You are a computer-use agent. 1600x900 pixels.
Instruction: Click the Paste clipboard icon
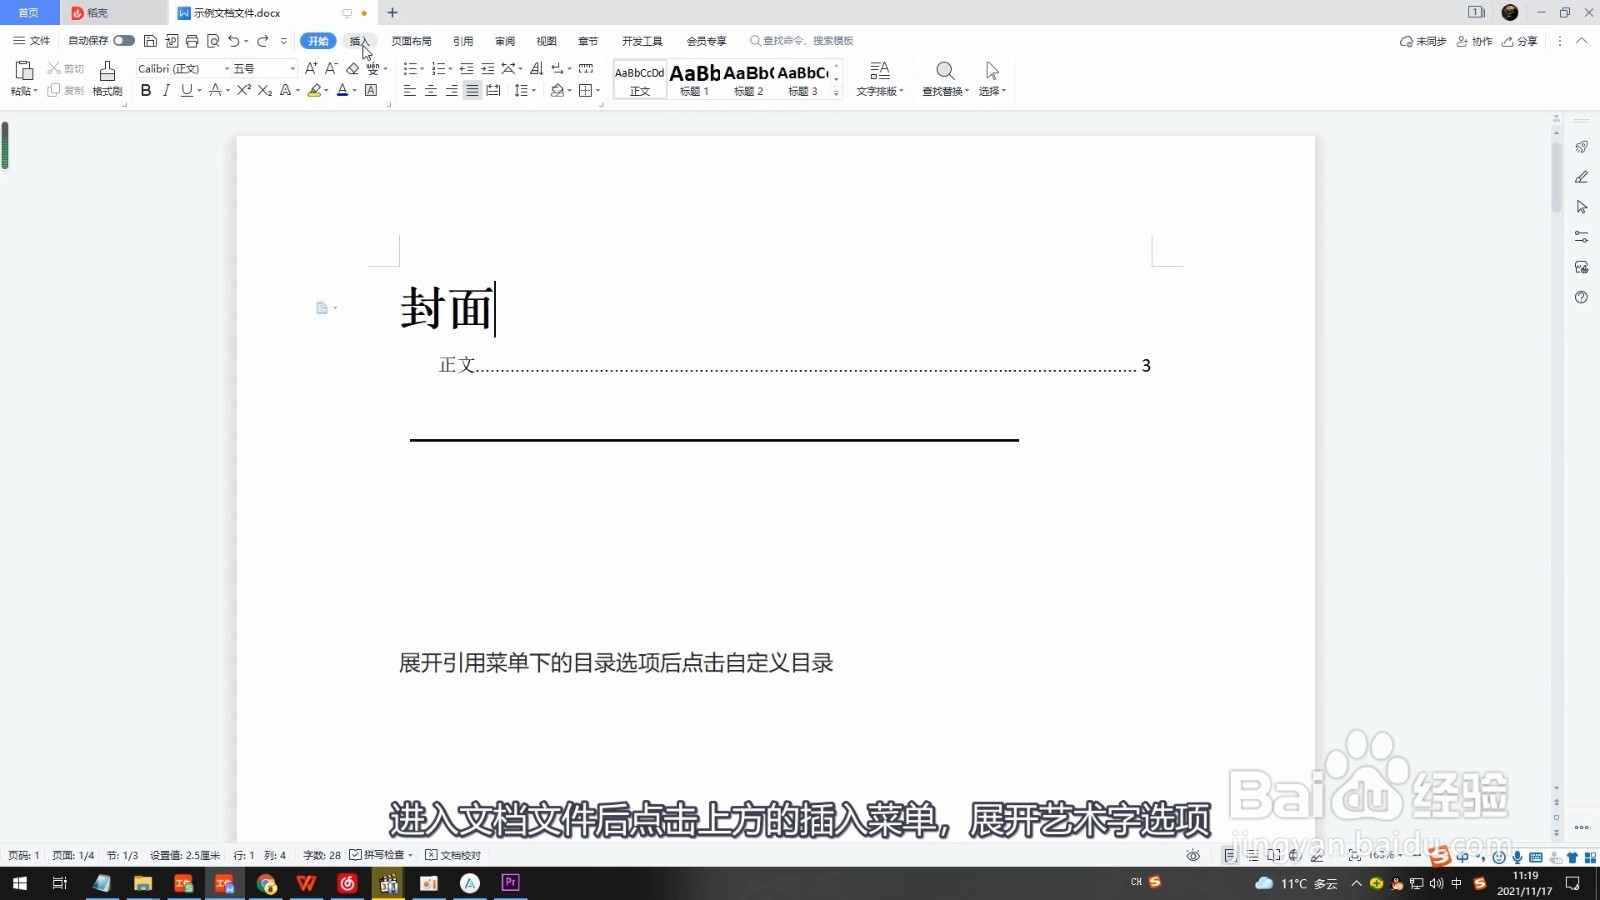[x=24, y=71]
